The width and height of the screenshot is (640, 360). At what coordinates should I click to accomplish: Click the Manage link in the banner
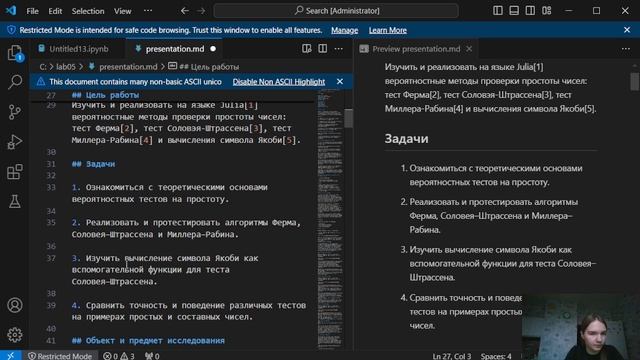coord(344,30)
